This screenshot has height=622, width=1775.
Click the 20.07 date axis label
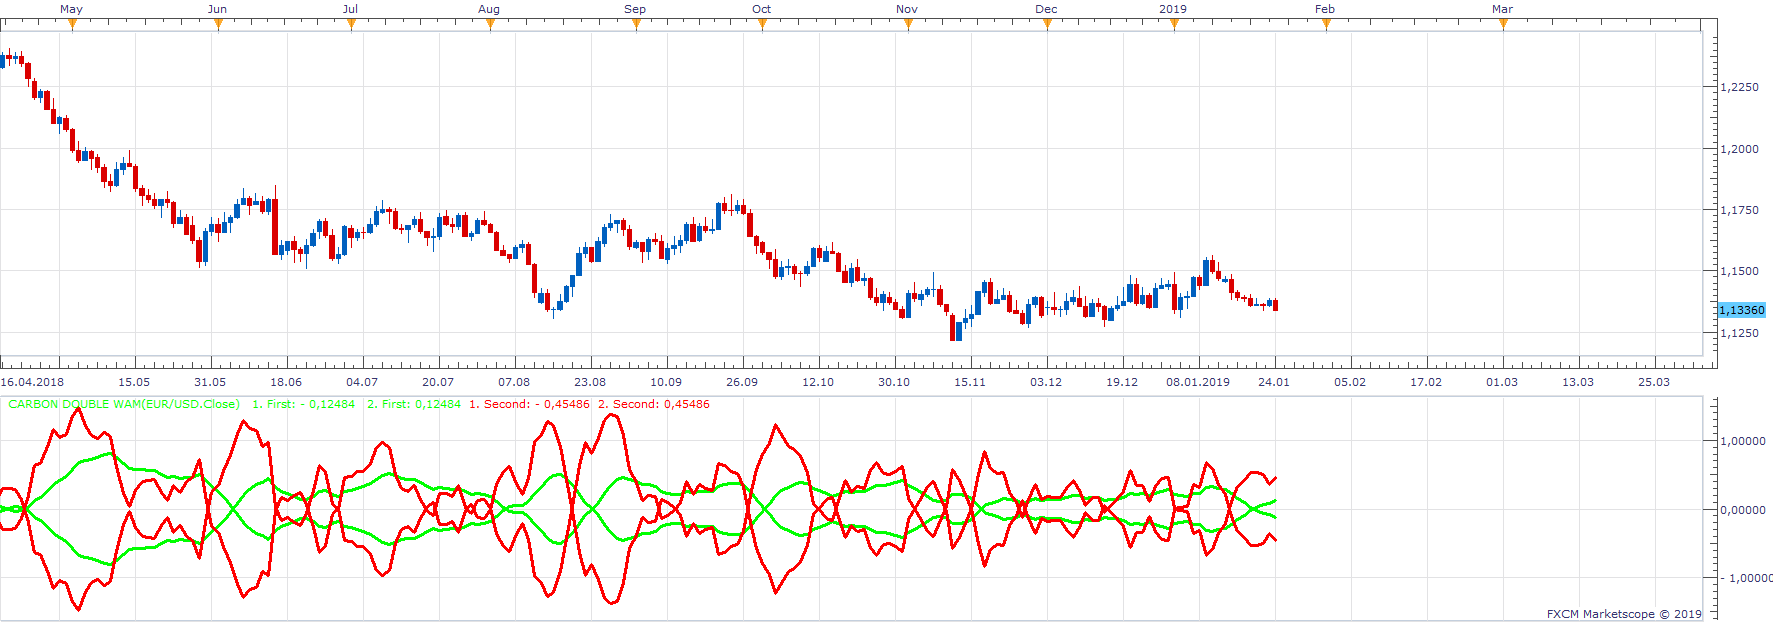tap(438, 382)
